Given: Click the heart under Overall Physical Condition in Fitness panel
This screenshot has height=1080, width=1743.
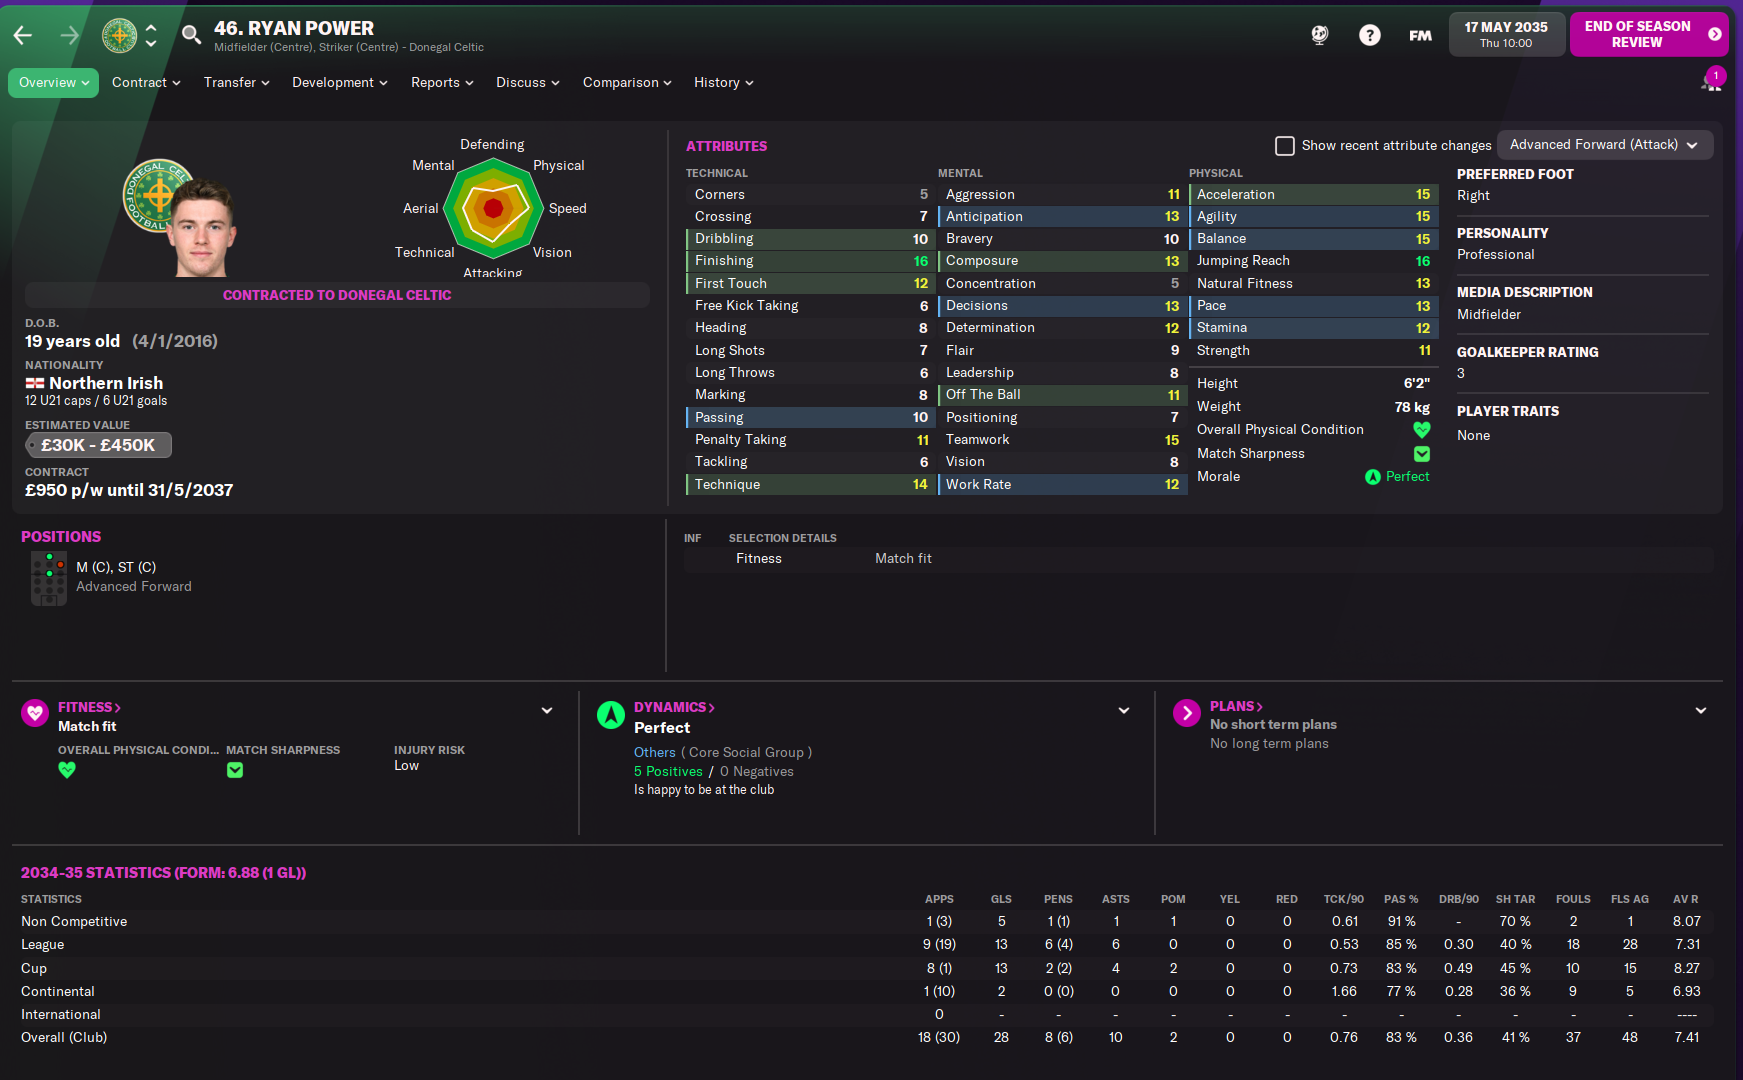Looking at the screenshot, I should 67,770.
